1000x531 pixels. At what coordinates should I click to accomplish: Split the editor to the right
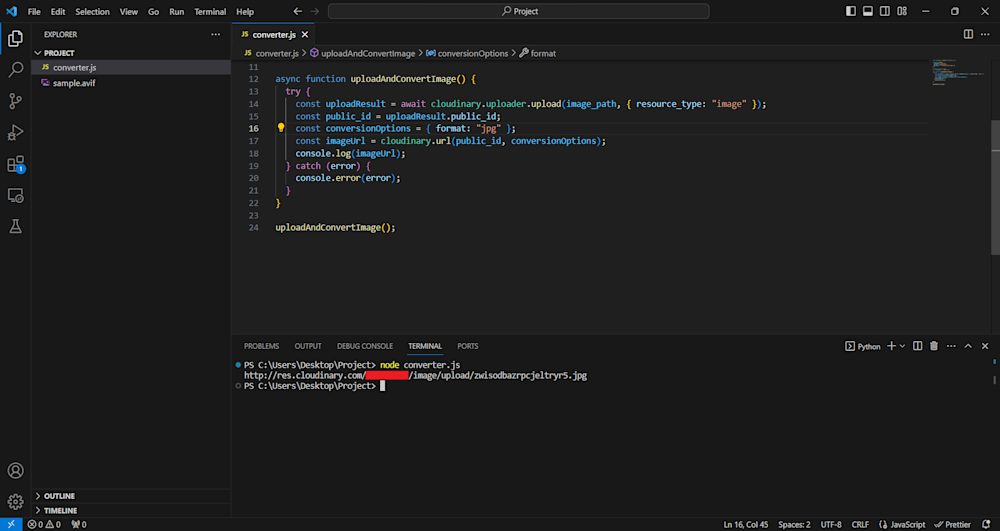point(968,34)
